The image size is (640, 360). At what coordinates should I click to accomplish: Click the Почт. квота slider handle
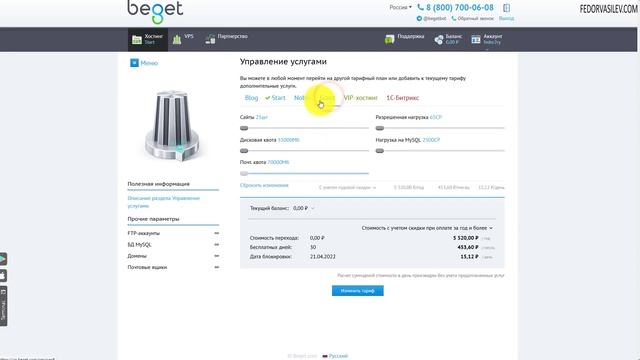[x=244, y=173]
